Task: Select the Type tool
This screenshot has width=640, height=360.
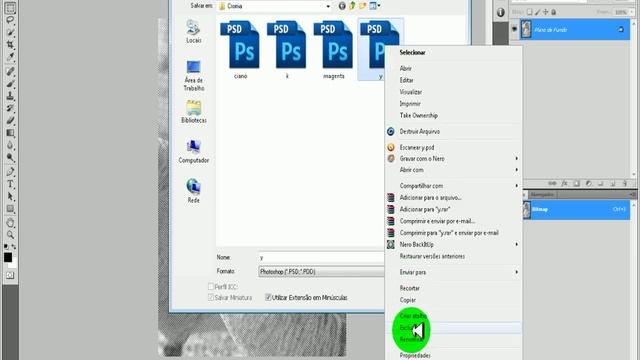Action: point(10,184)
